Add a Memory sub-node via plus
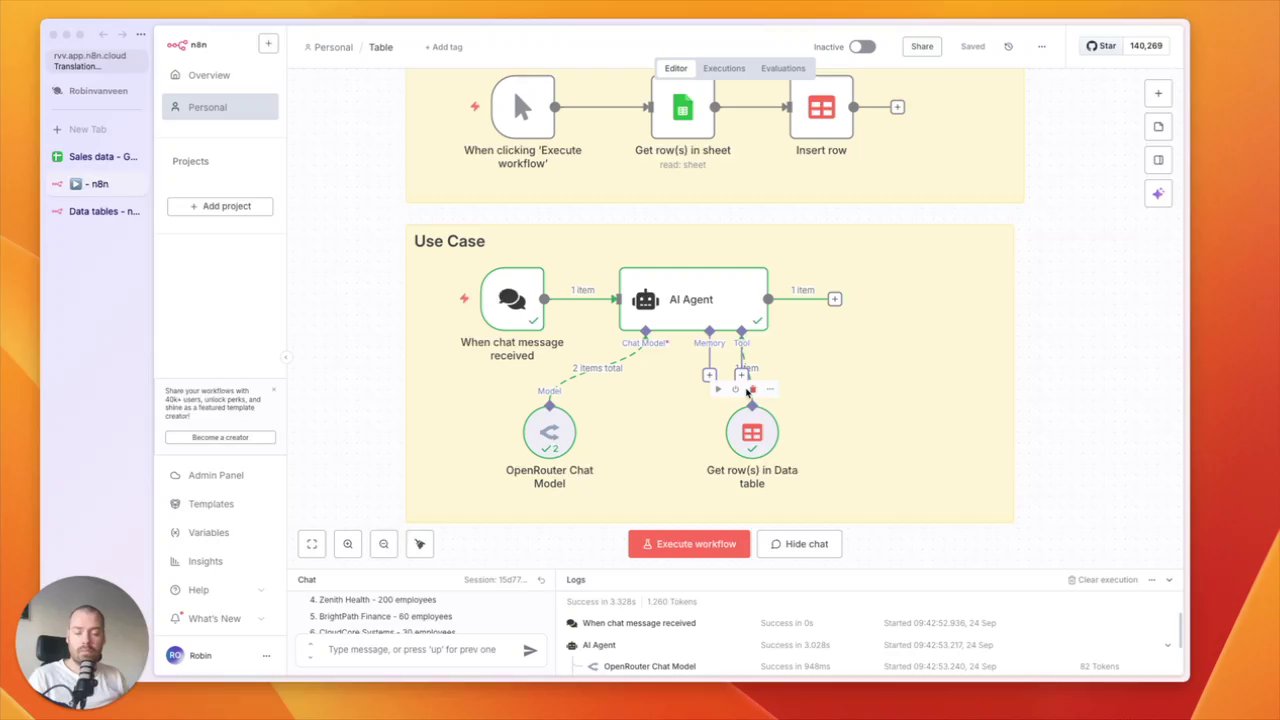 click(709, 375)
